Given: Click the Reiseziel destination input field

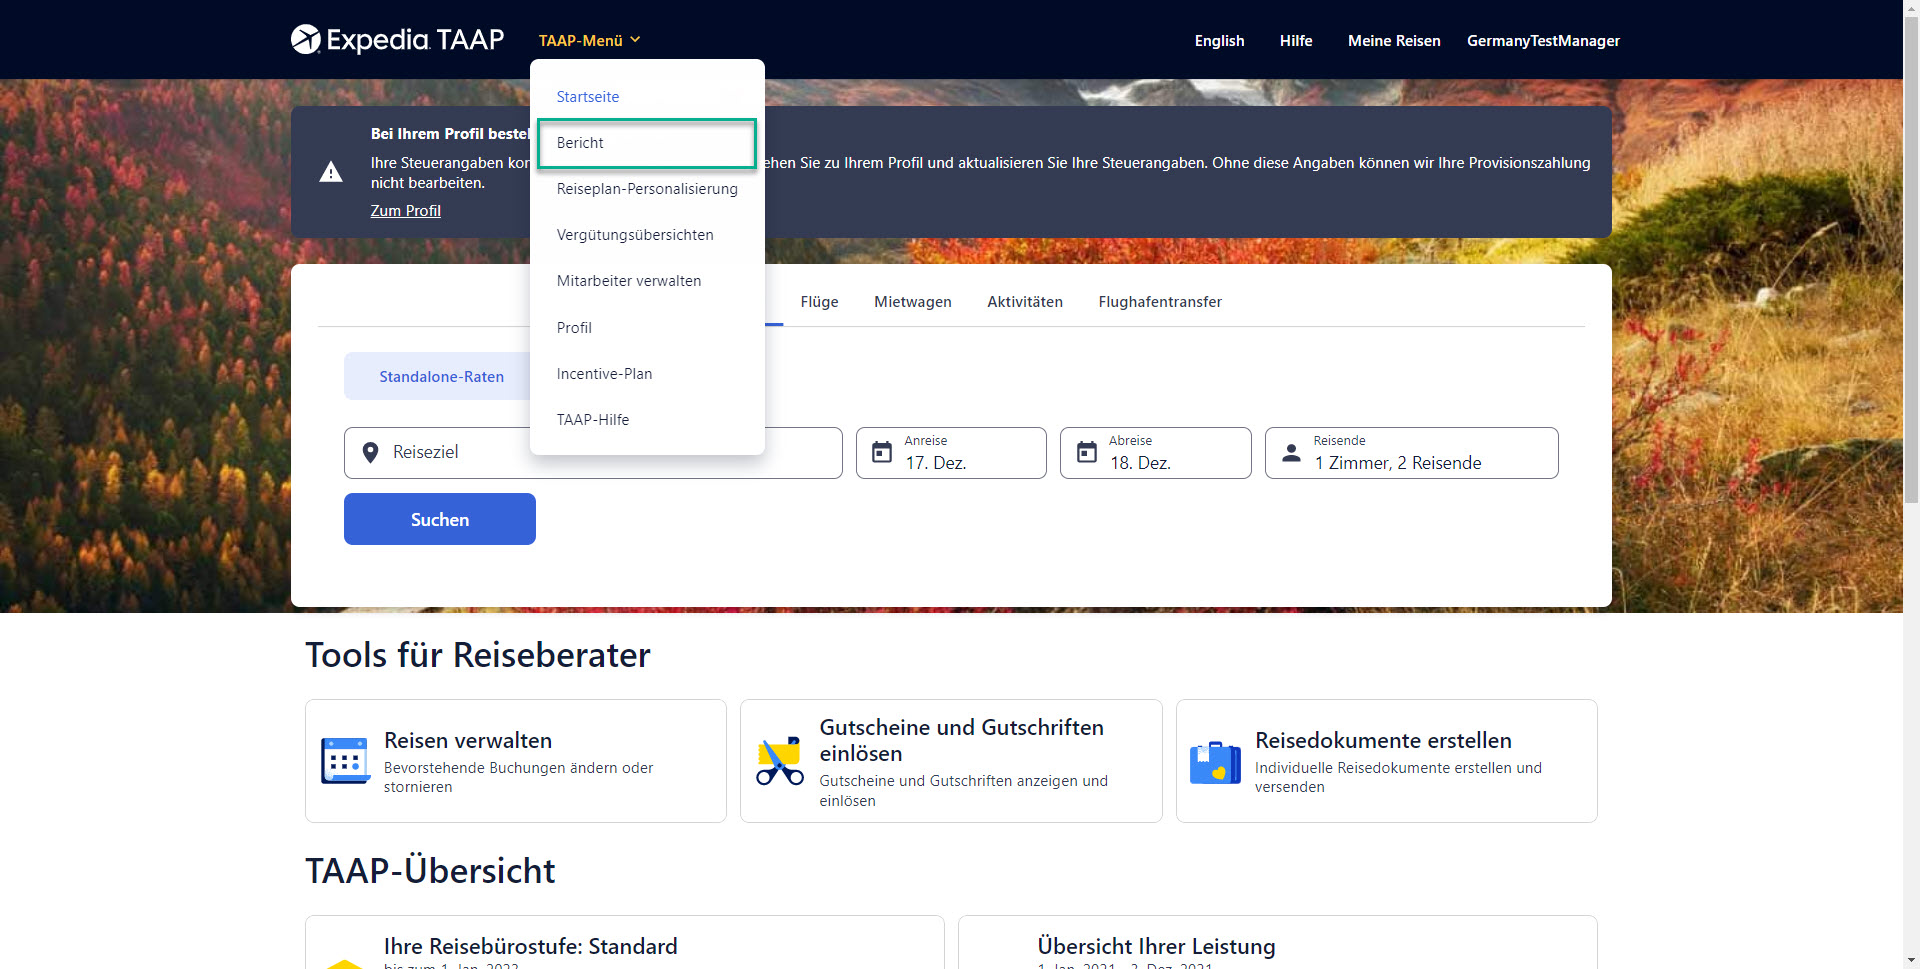Looking at the screenshot, I should click(593, 453).
